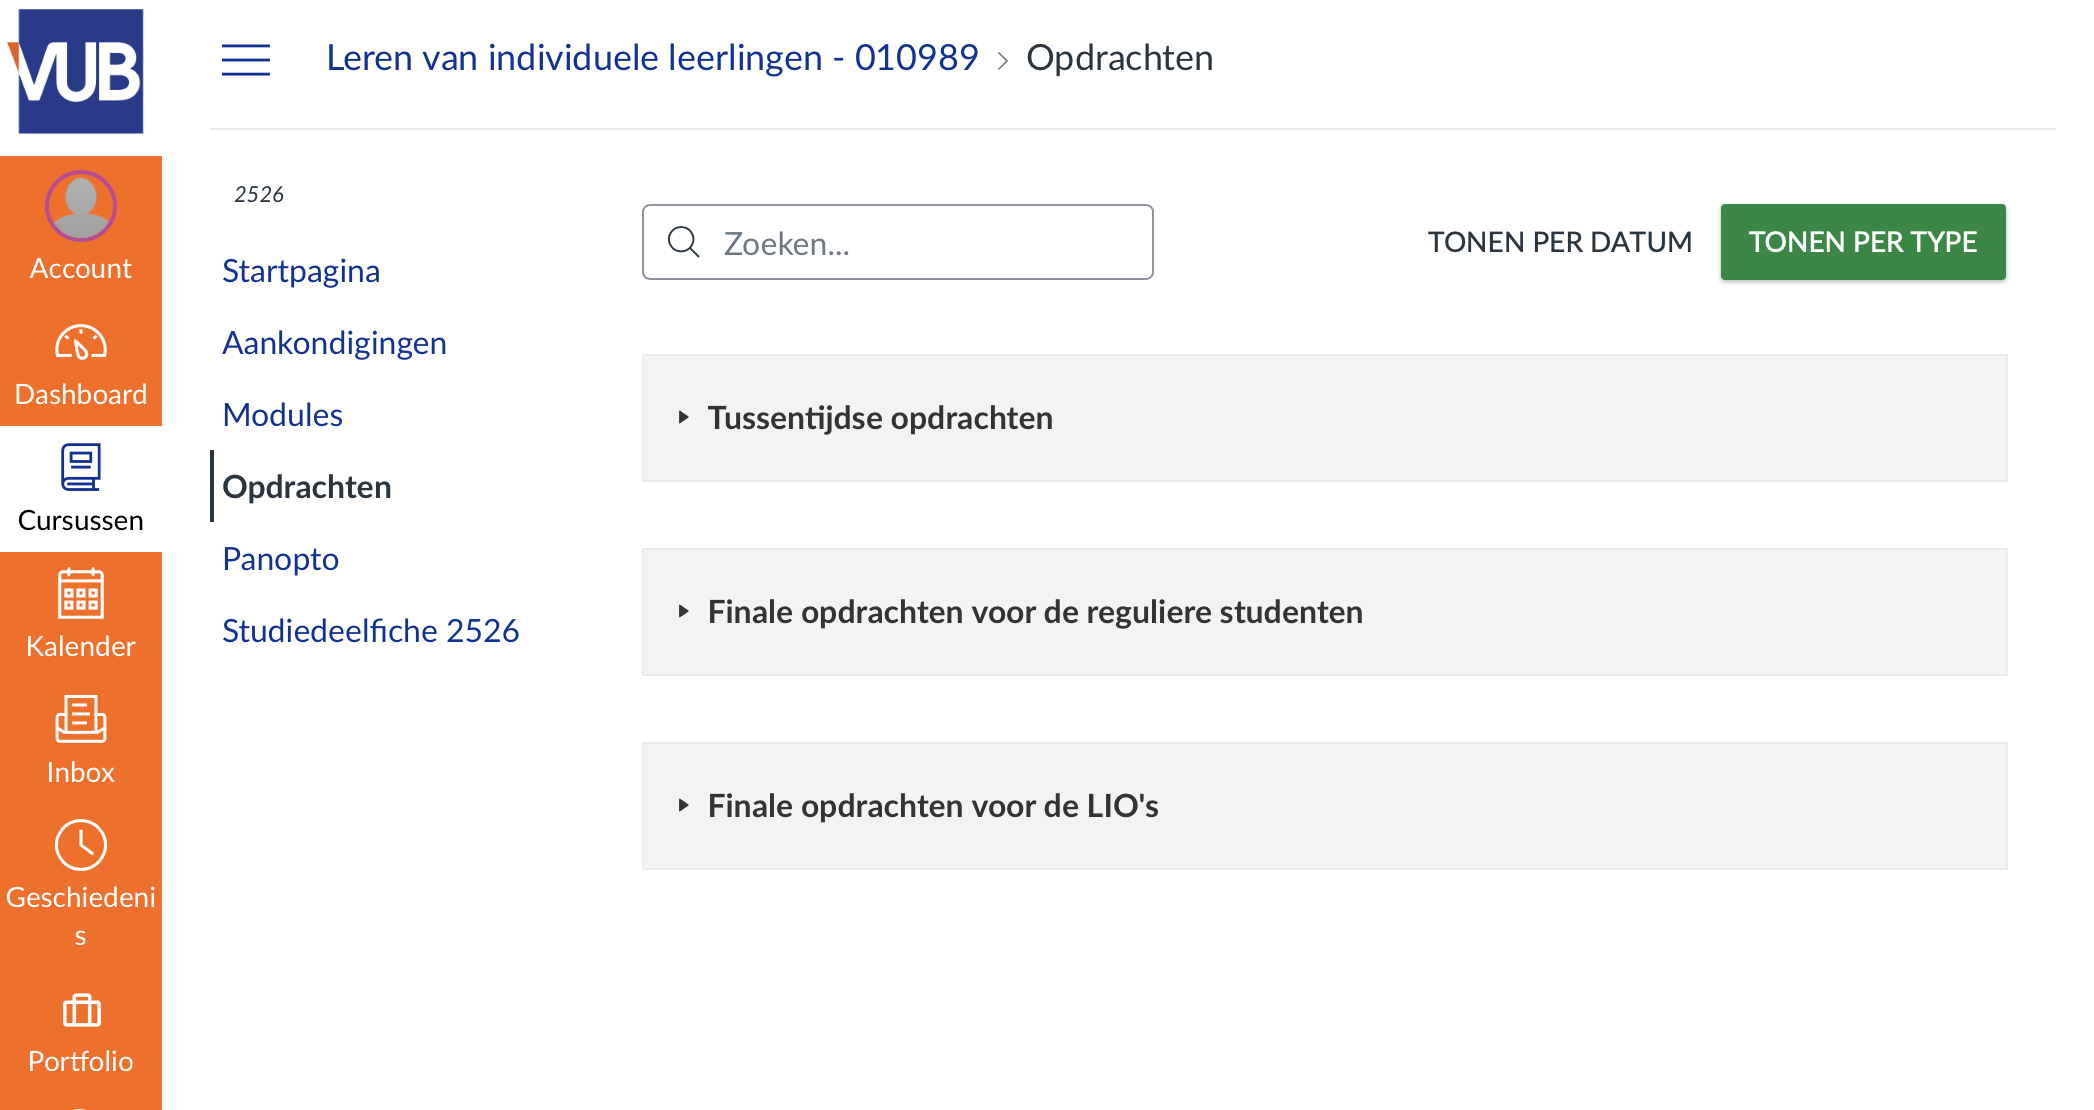Open the Cursussen book icon
The image size is (2094, 1110).
80,468
